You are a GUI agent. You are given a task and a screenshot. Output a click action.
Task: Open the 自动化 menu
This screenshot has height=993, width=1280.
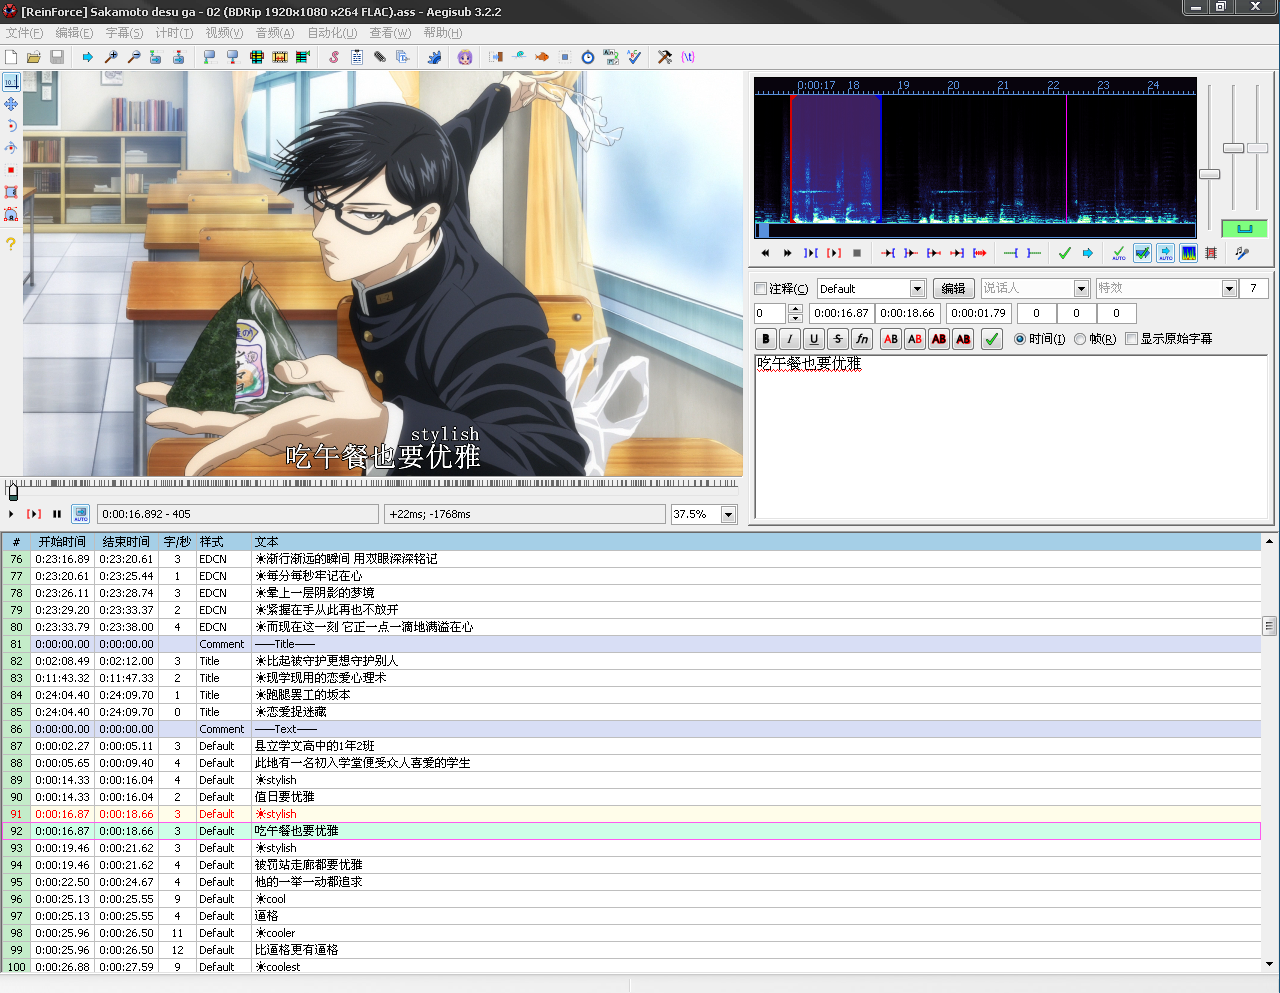tap(332, 33)
